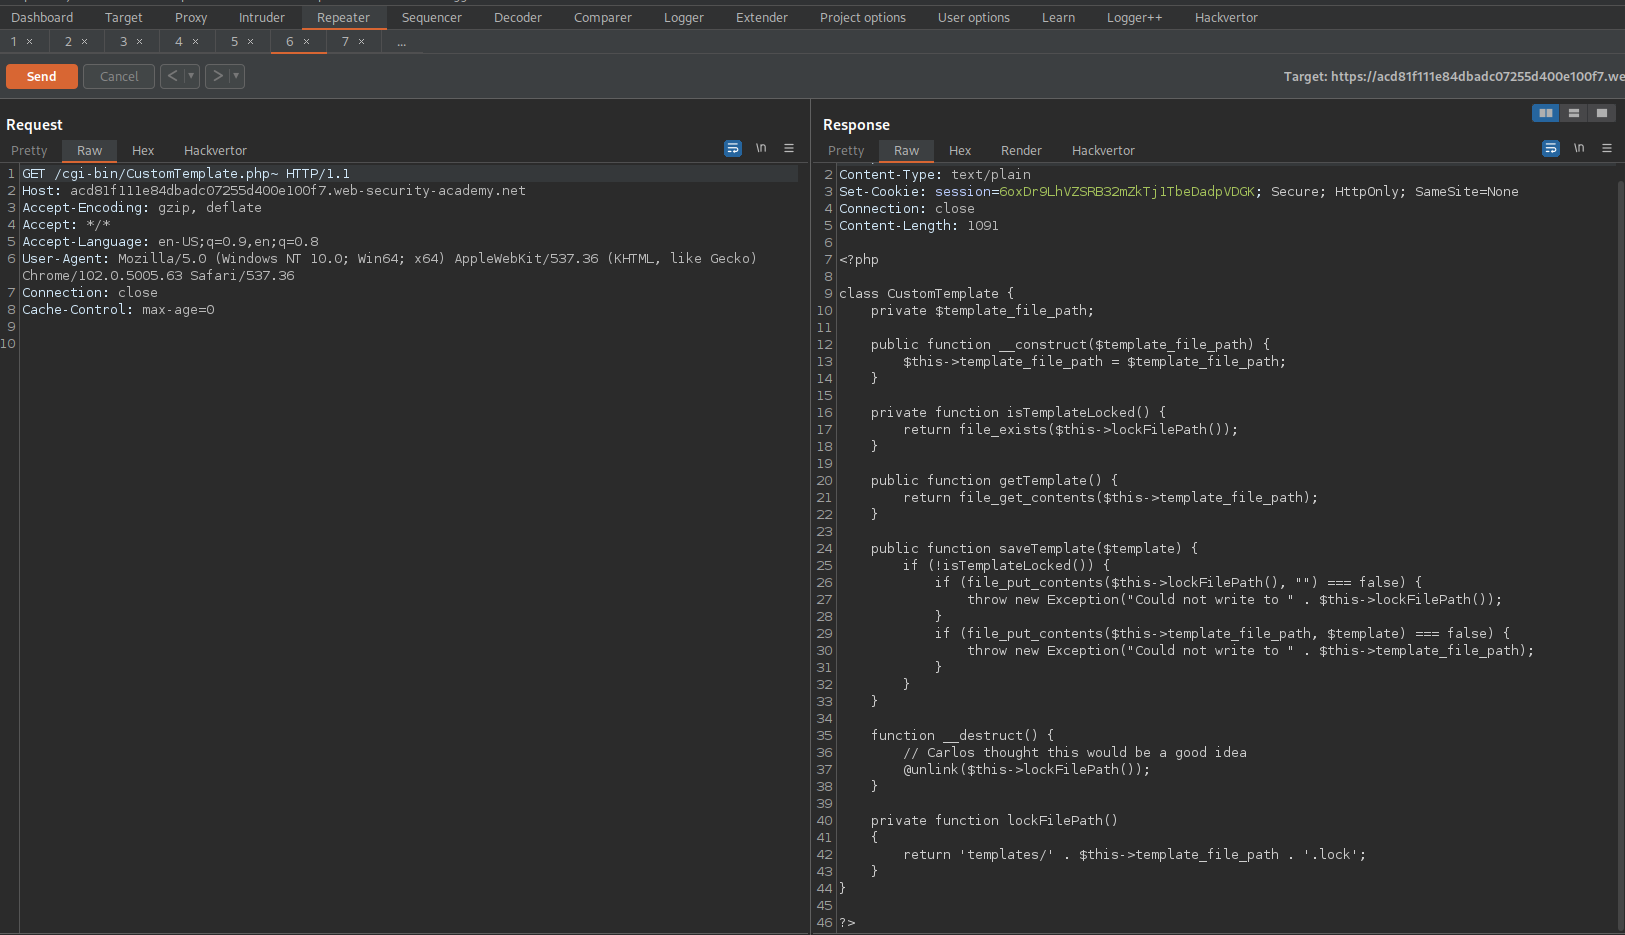The width and height of the screenshot is (1625, 935).
Task: Click the Cache-Control: max-age=0 header line
Action: coord(118,310)
